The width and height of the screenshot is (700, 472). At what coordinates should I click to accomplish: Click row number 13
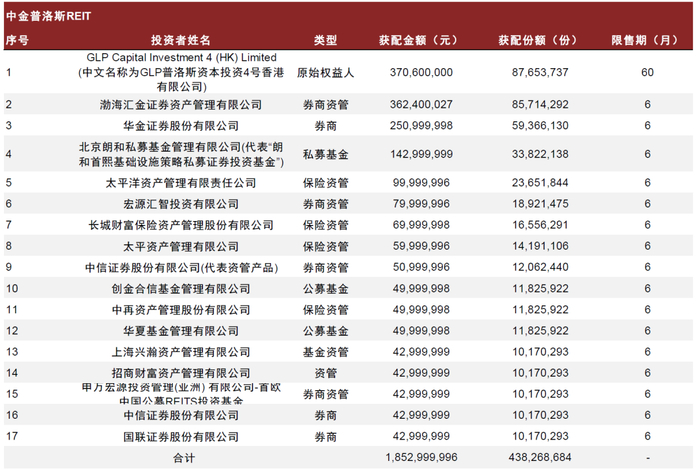point(12,352)
